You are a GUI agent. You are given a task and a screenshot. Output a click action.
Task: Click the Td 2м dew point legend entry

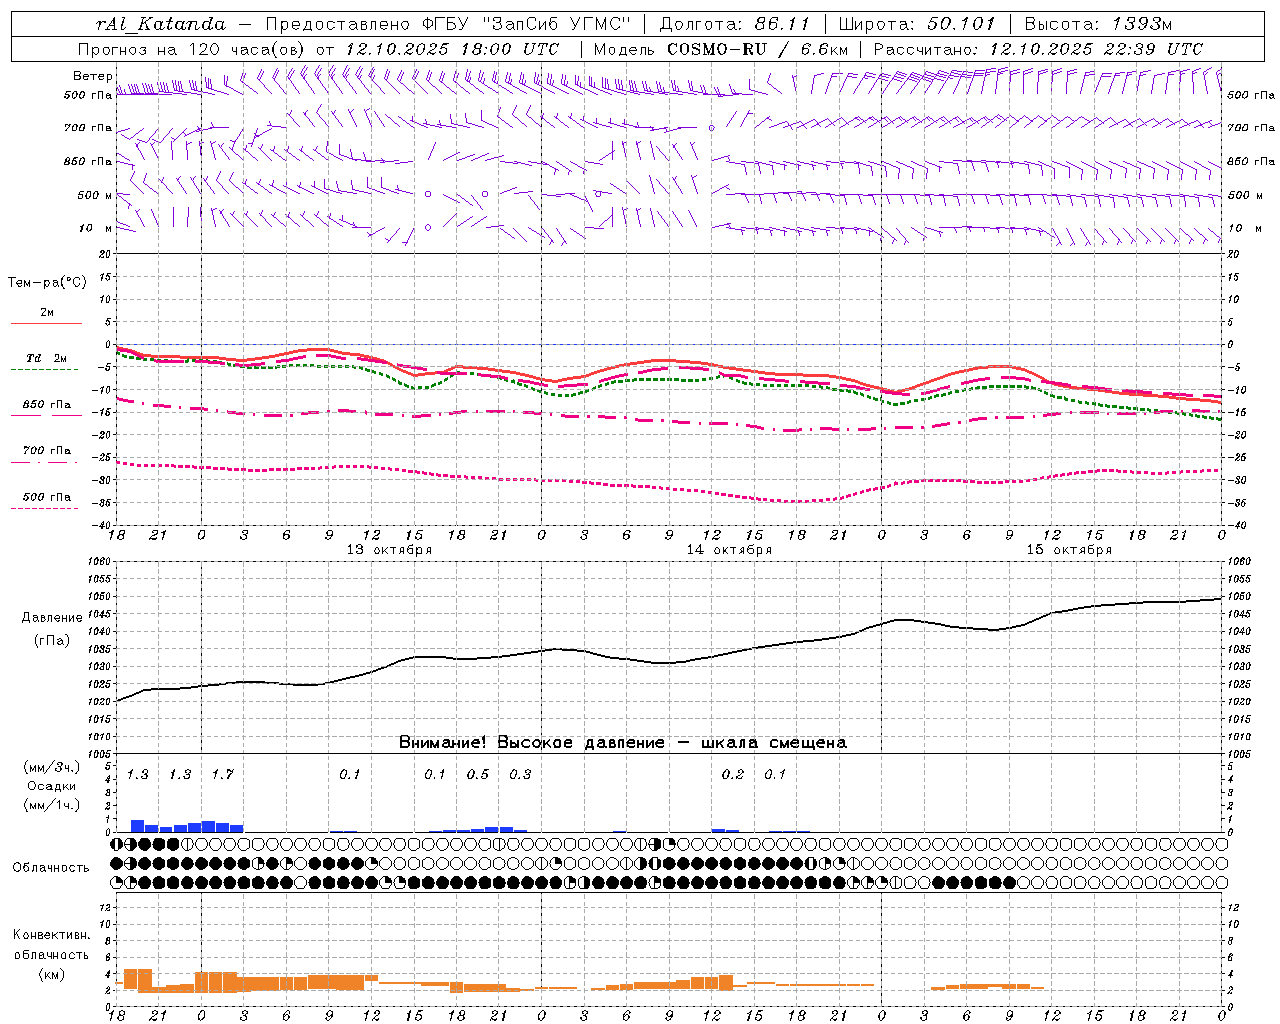(x=46, y=358)
